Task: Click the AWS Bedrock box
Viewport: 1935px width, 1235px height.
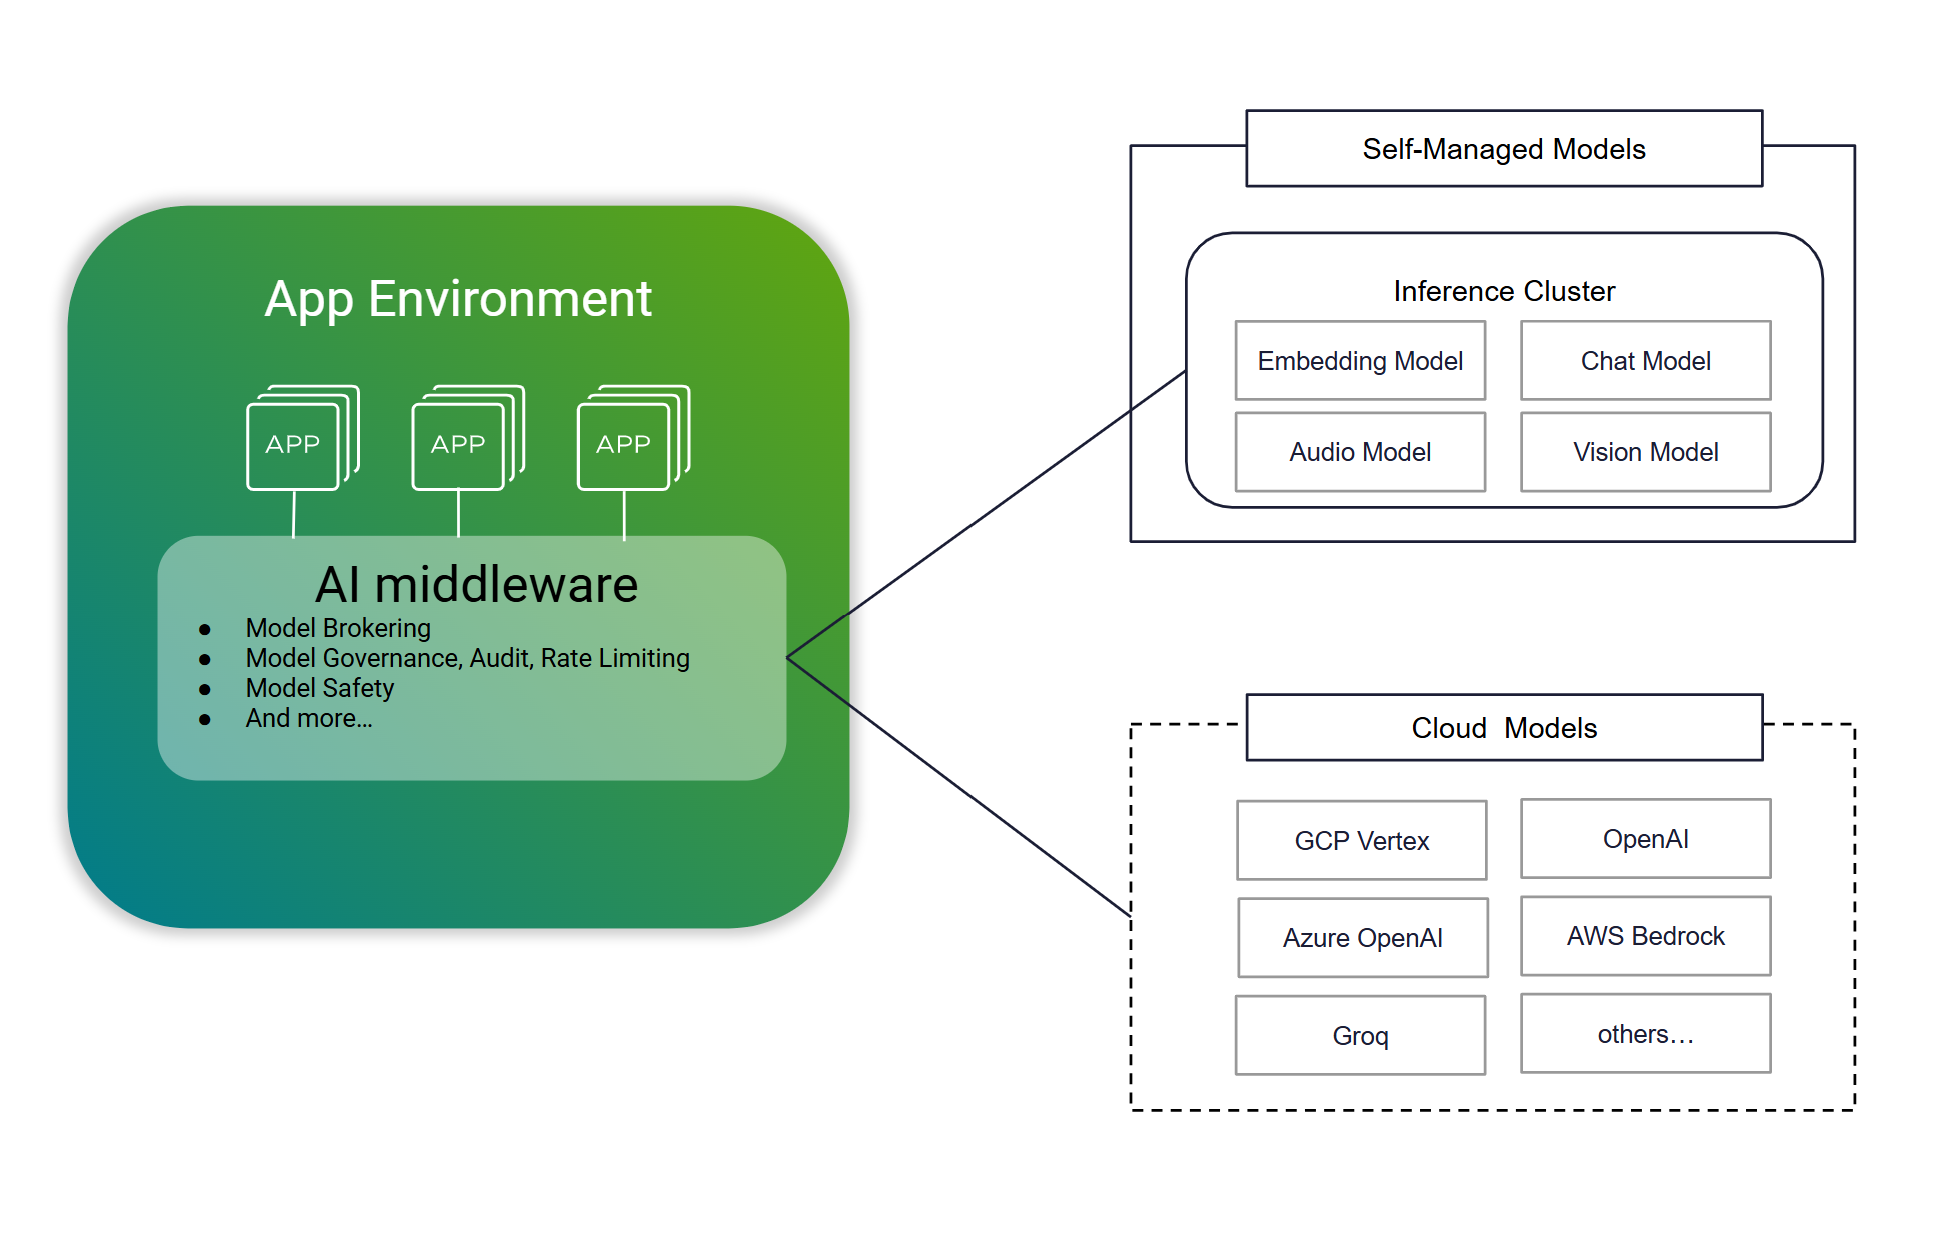Action: (1645, 936)
